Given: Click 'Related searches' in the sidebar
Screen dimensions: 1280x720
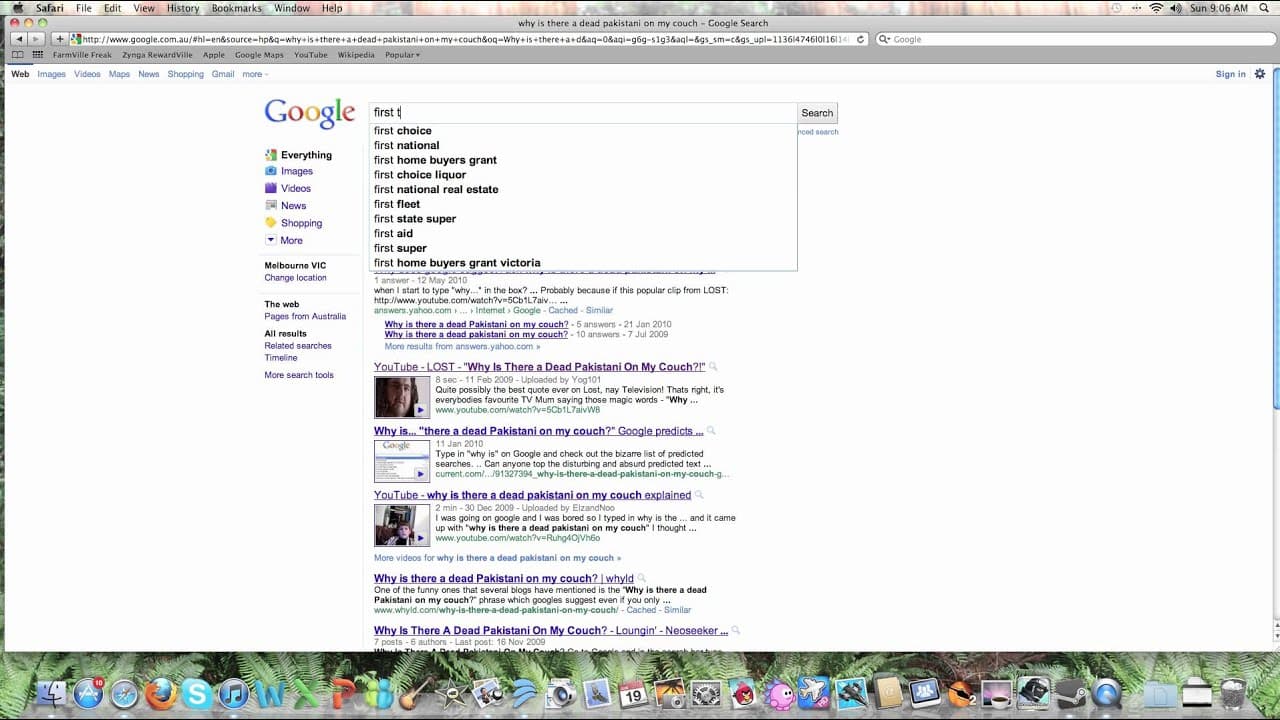Looking at the screenshot, I should [x=298, y=346].
